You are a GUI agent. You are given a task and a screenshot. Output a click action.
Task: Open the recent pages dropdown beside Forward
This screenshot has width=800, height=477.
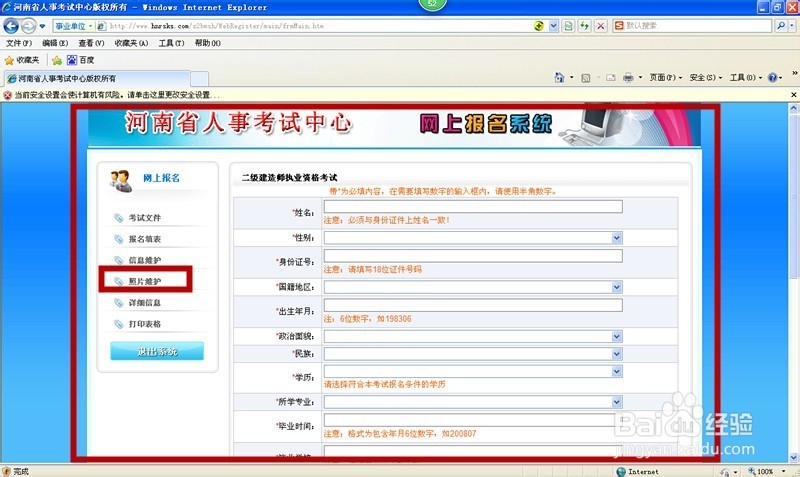pyautogui.click(x=42, y=26)
